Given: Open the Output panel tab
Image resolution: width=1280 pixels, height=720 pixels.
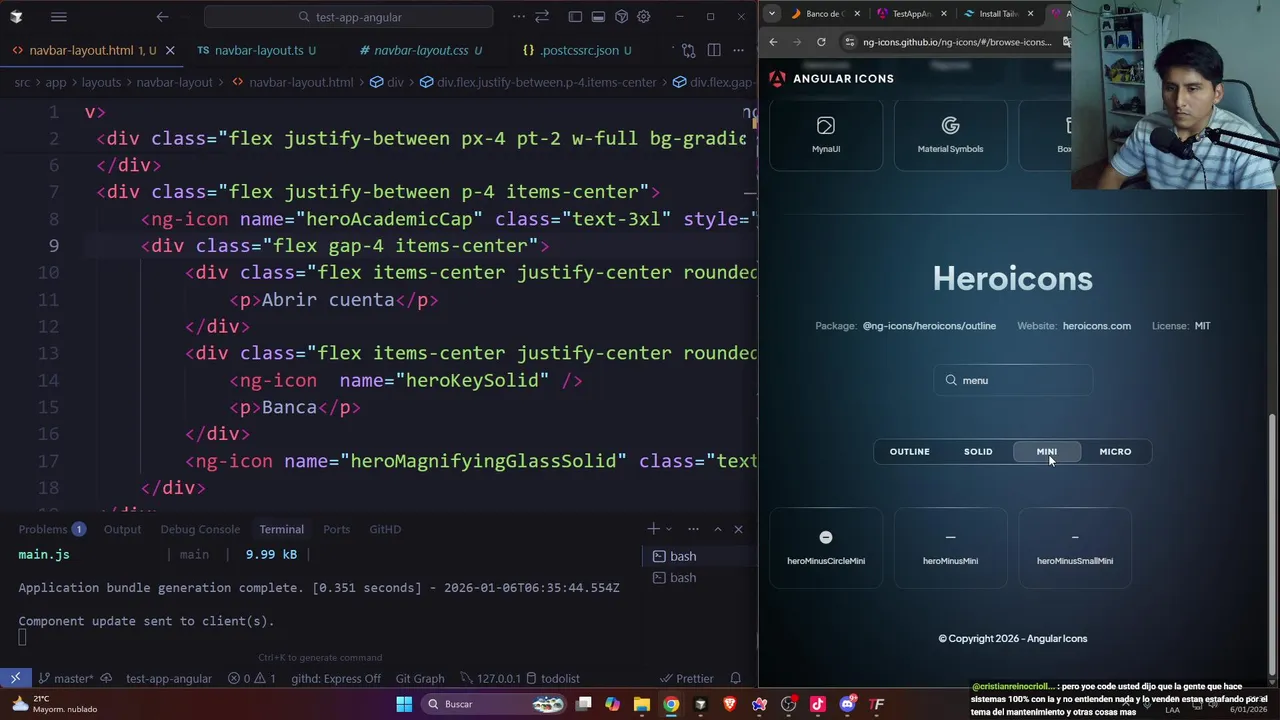Looking at the screenshot, I should 122,529.
